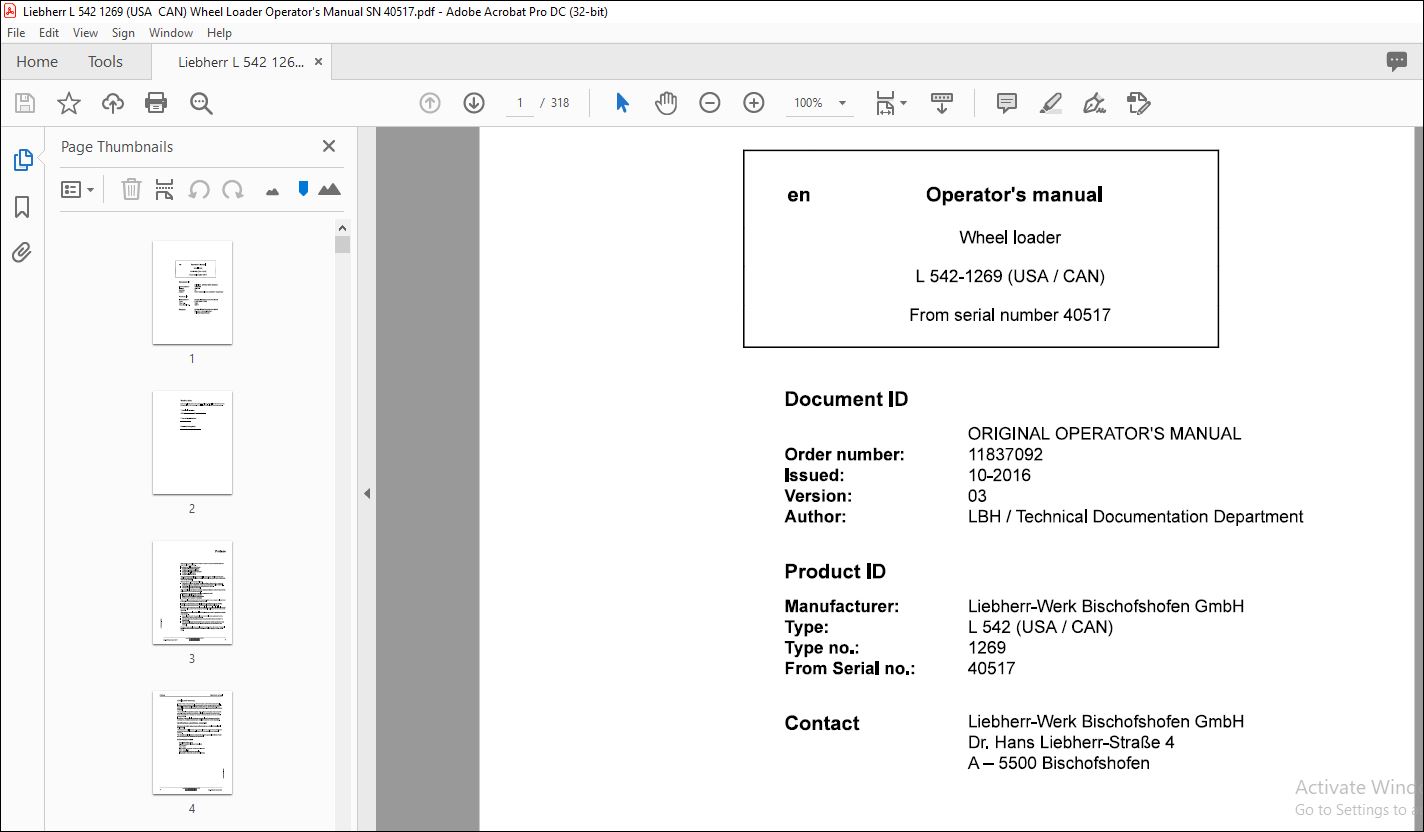Adjust the thumbnail size slider handle
The height and width of the screenshot is (832, 1424).
point(303,188)
